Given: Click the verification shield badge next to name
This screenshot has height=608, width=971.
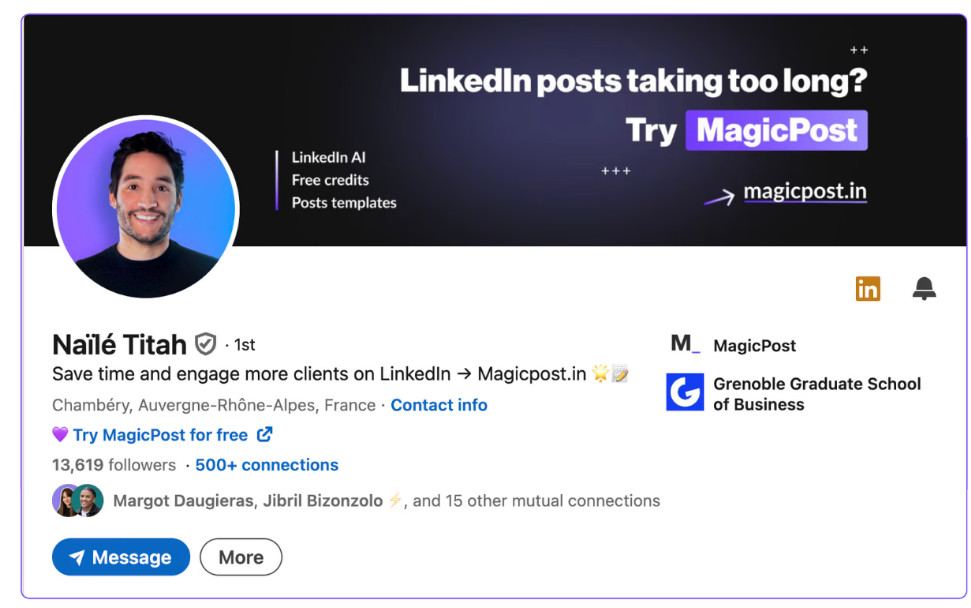Looking at the screenshot, I should pos(206,344).
